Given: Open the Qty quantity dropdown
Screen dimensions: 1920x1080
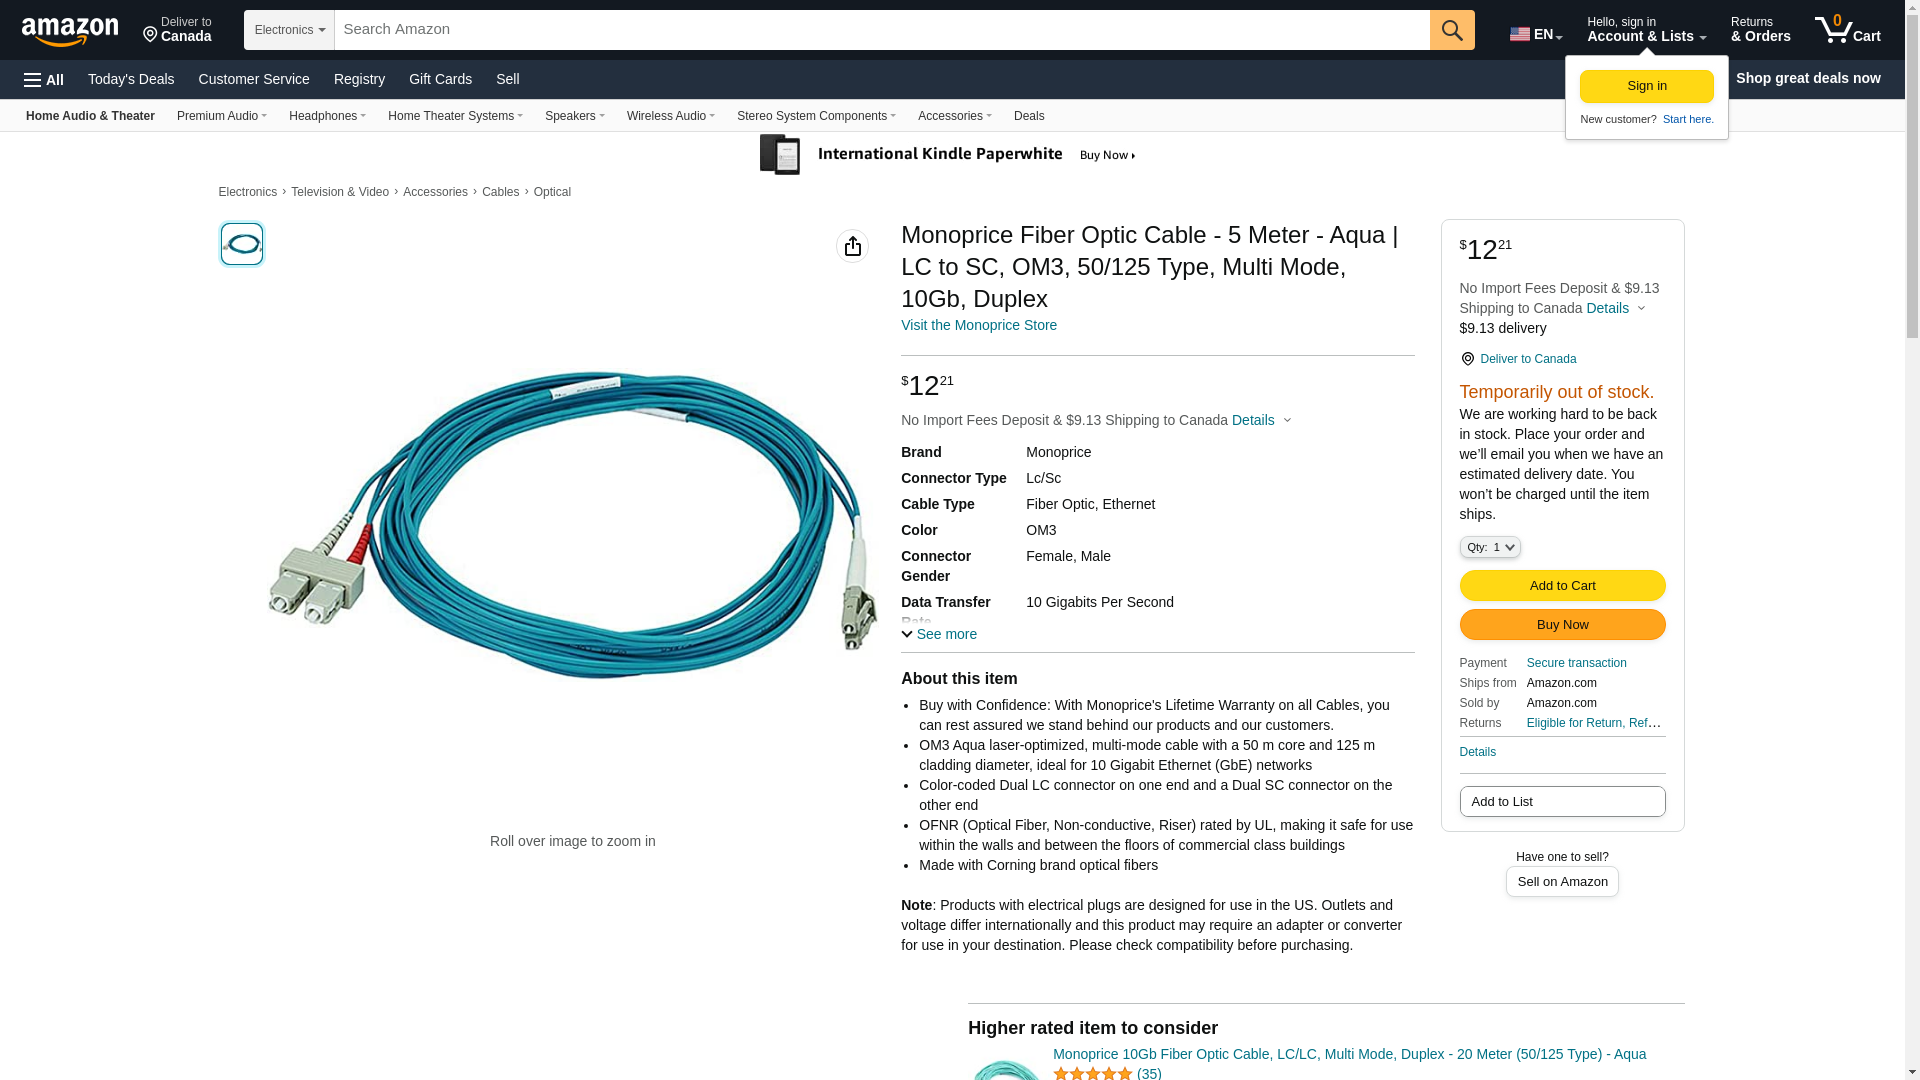Looking at the screenshot, I should point(1490,547).
